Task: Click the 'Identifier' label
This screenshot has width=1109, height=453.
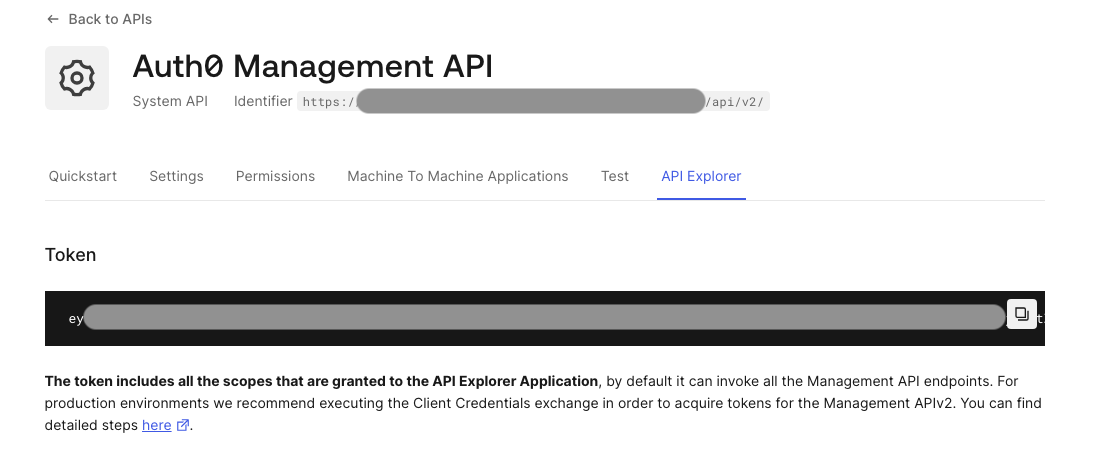Action: pyautogui.click(x=263, y=101)
